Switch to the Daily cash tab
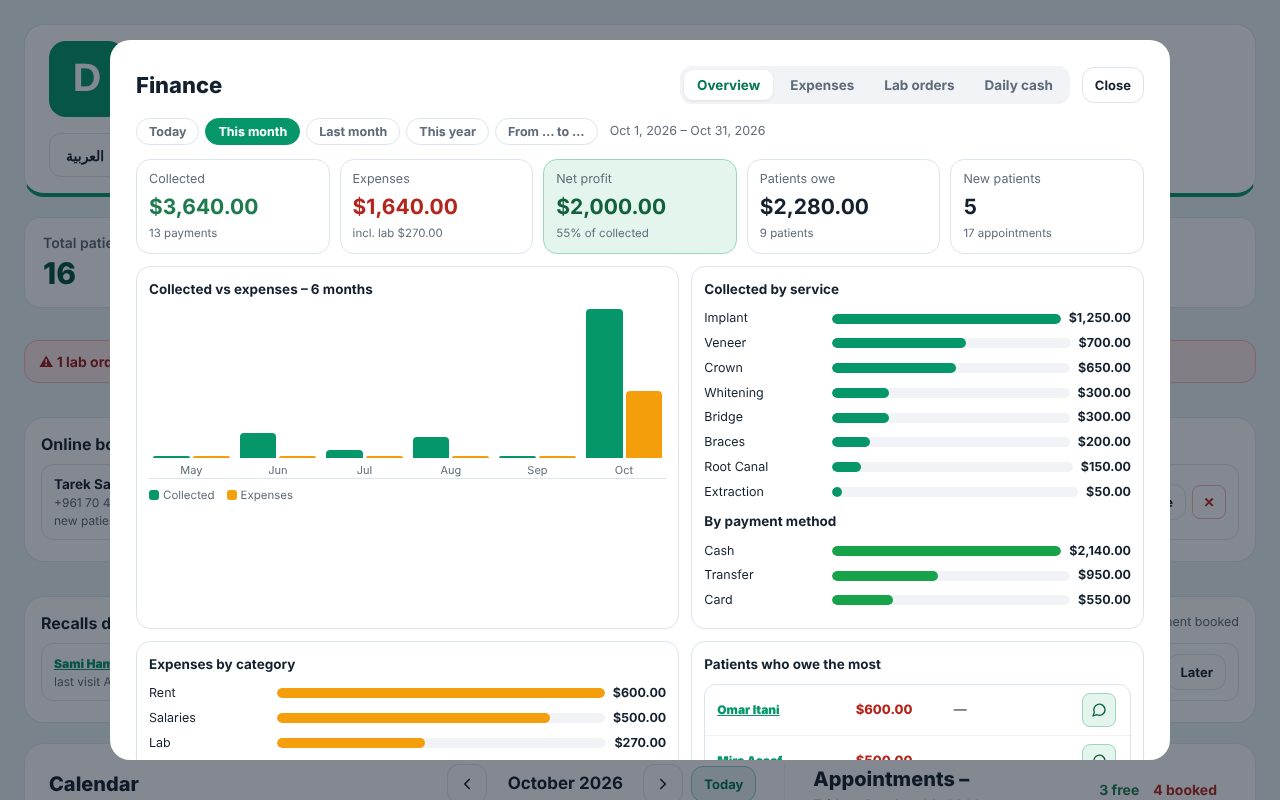1280x800 pixels. [1018, 85]
